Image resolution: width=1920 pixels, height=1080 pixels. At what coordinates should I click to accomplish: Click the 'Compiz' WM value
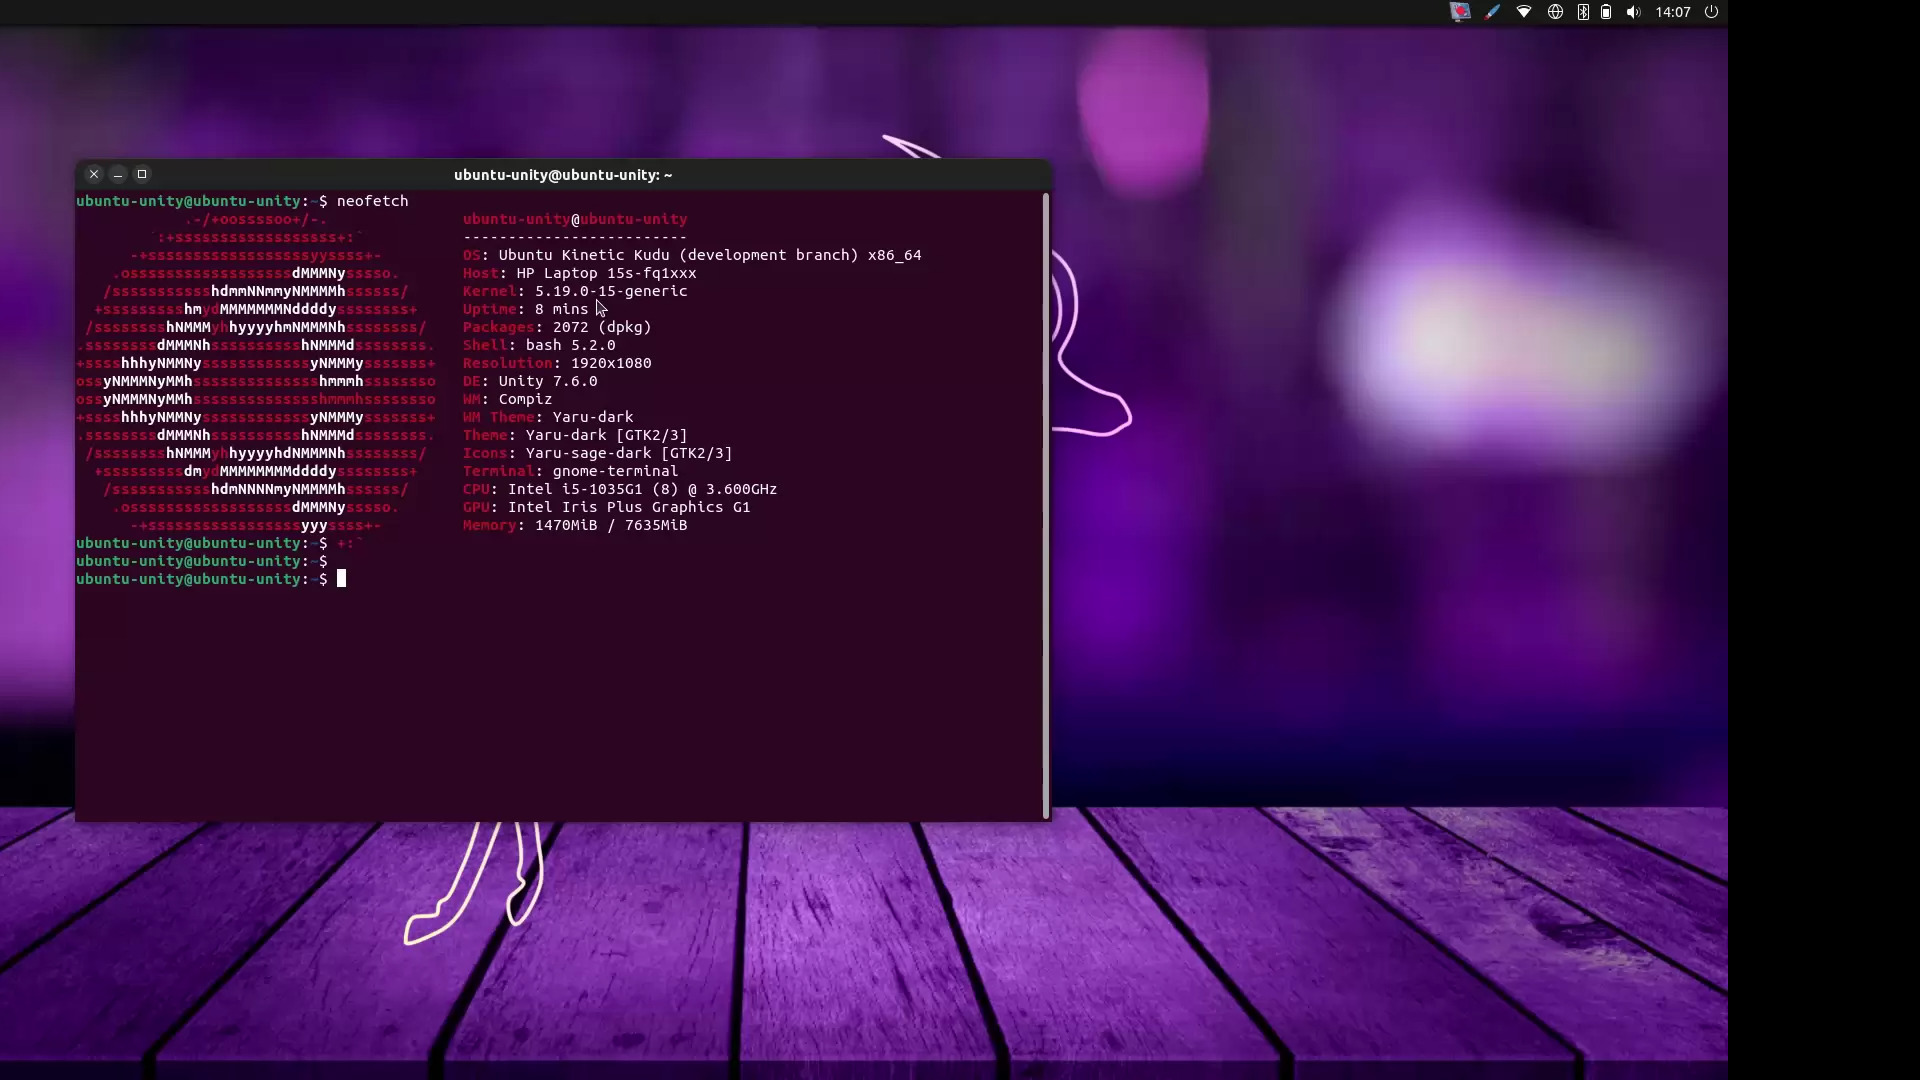point(525,399)
